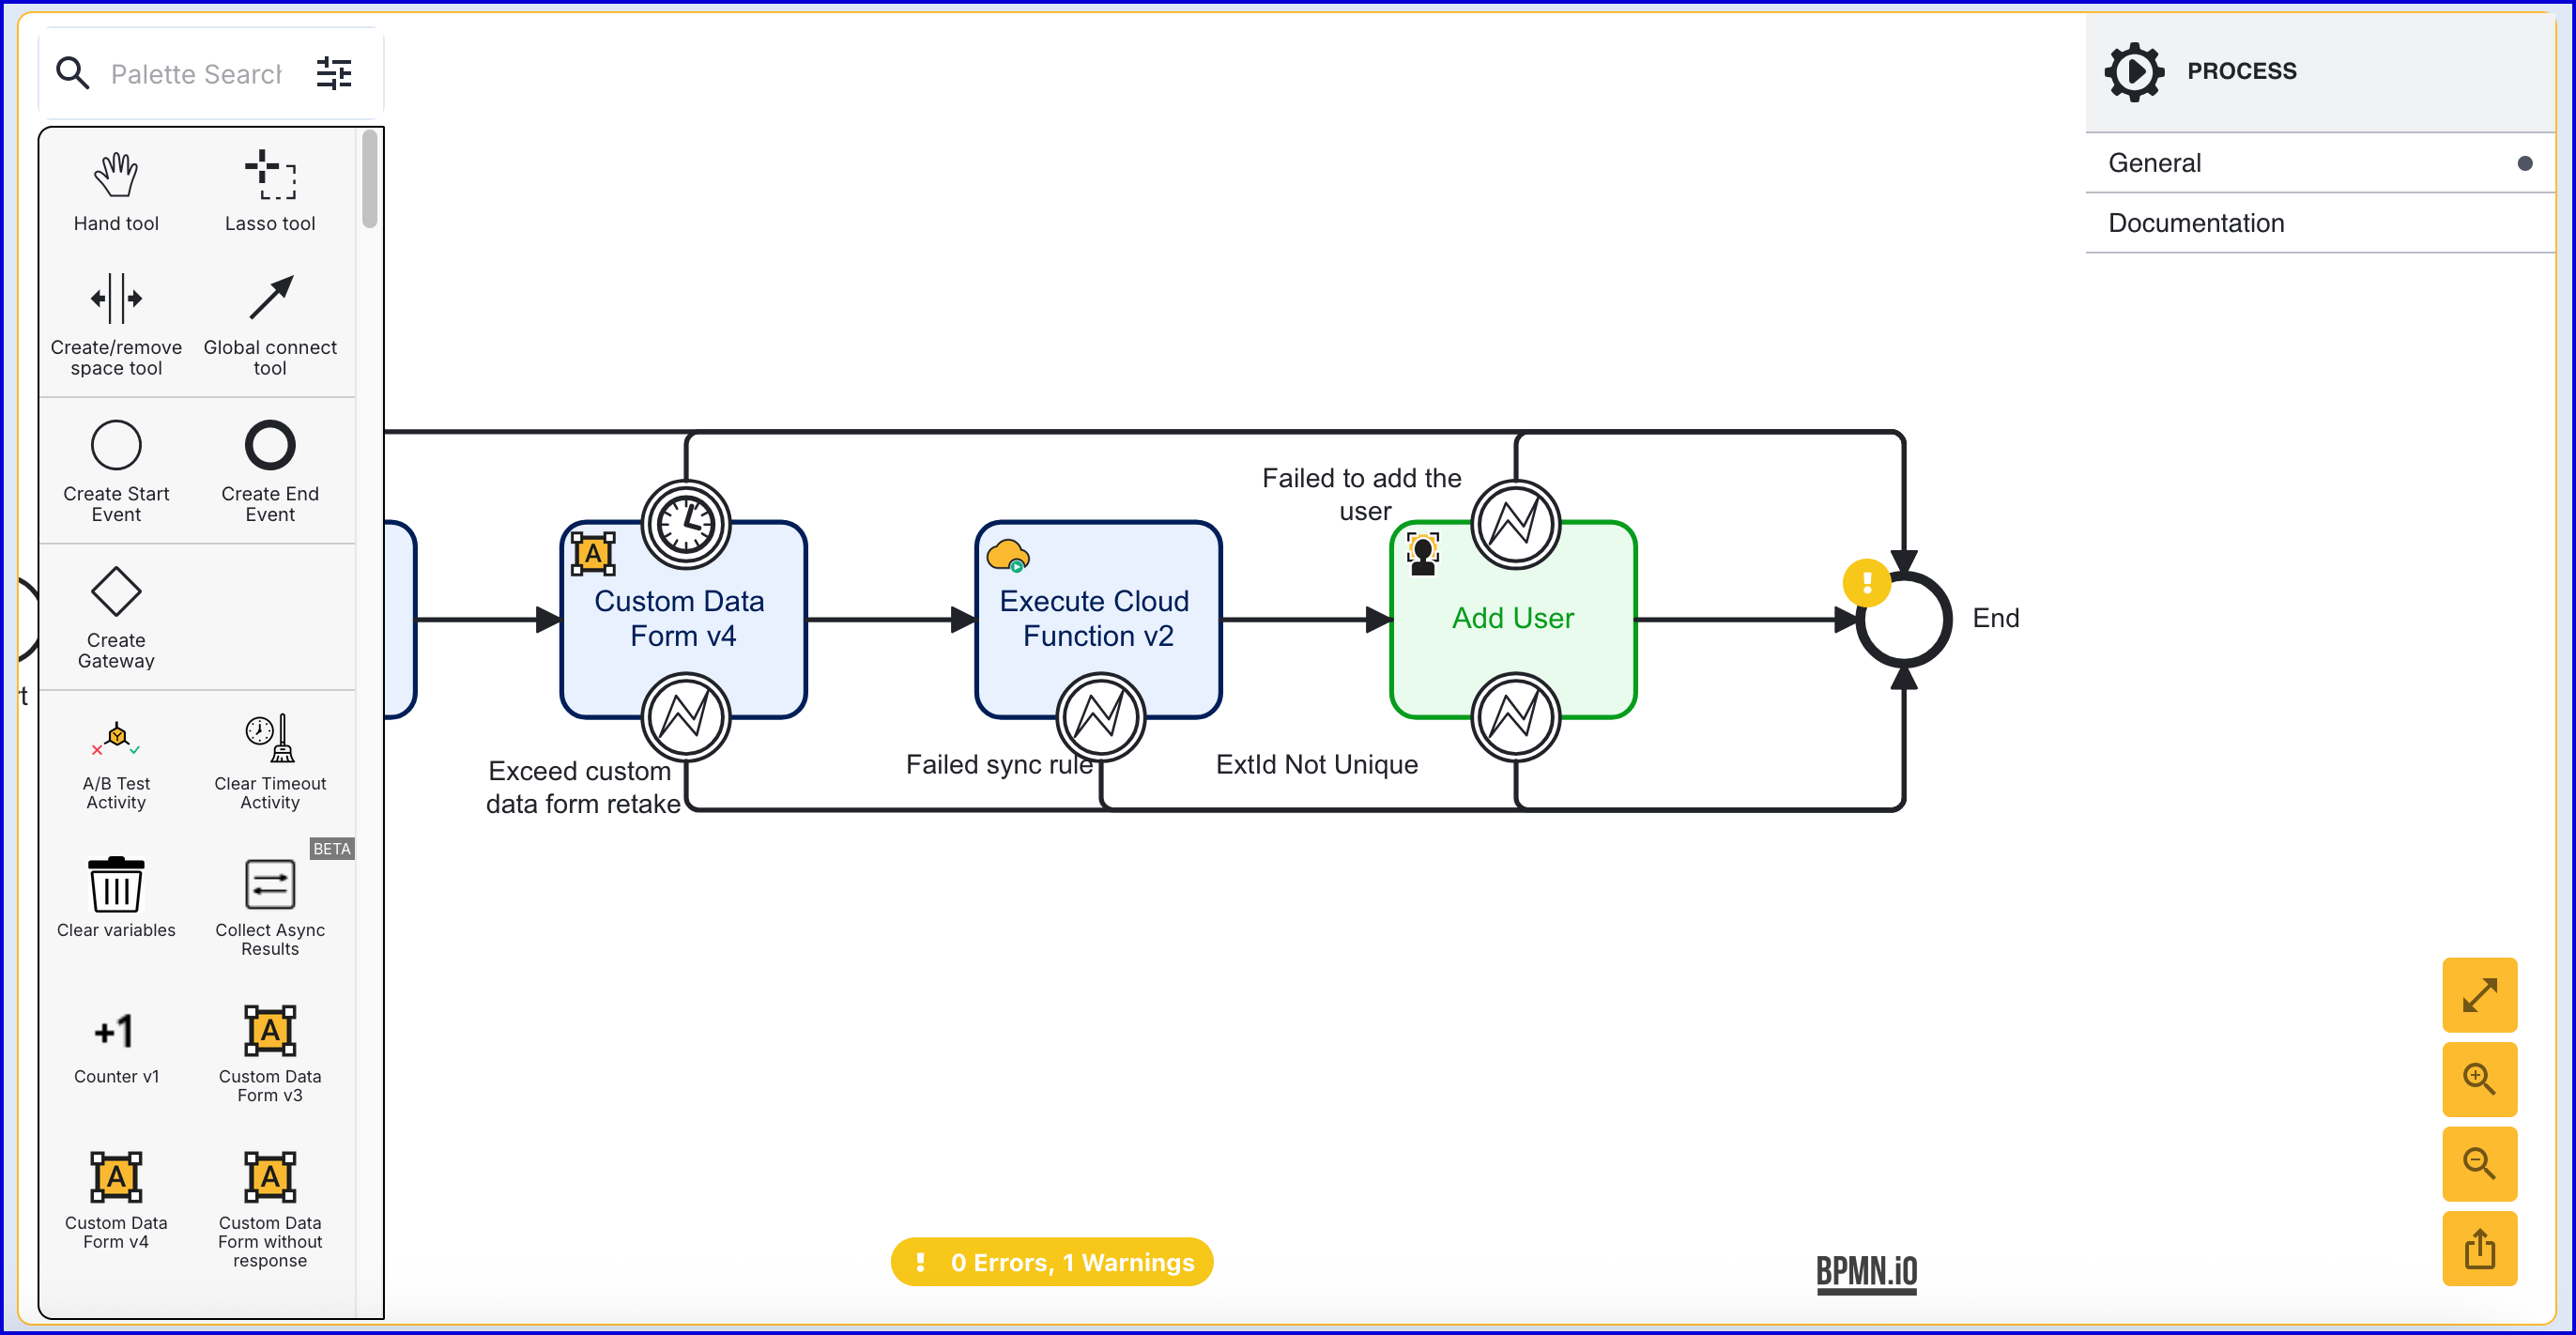Select Collect Async Results beta item
This screenshot has width=2576, height=1335.
270,885
